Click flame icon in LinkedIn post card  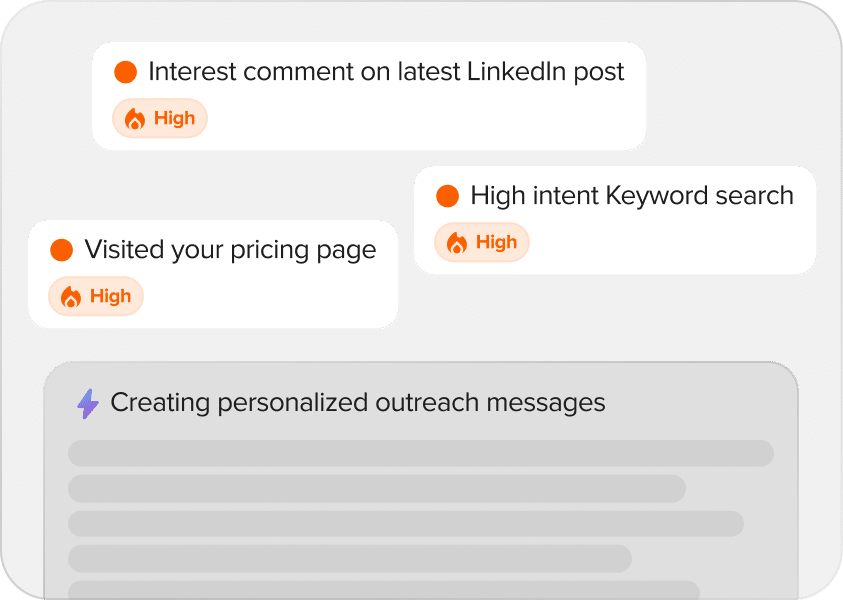[x=135, y=119]
